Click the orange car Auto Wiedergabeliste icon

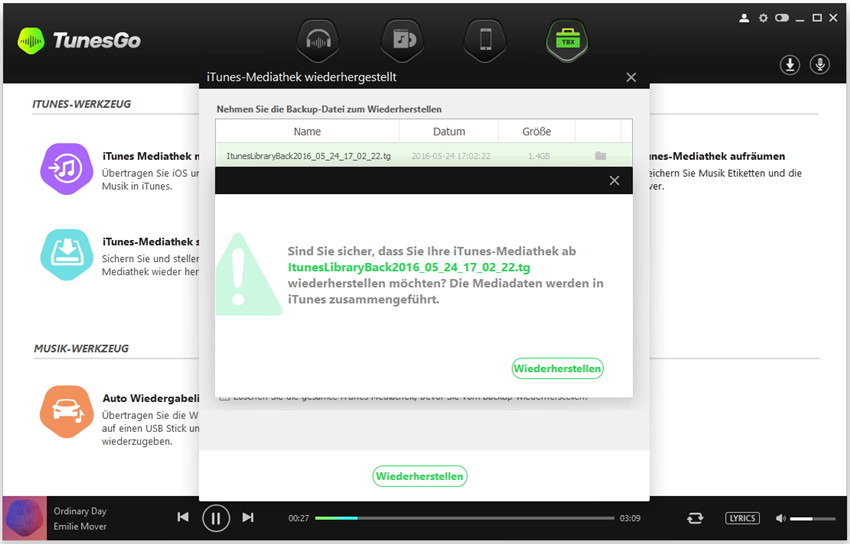pos(67,412)
